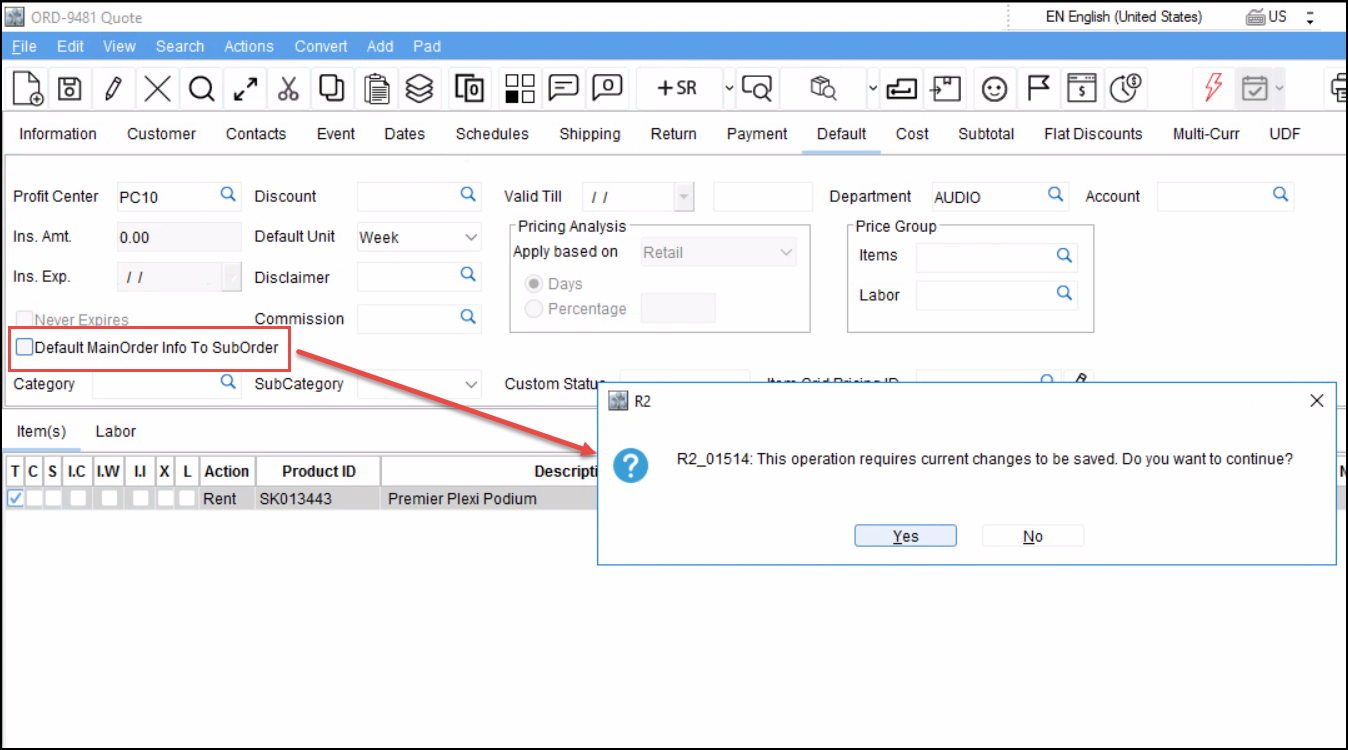Open the Valid Till date dropdown
The height and width of the screenshot is (750, 1348).
click(x=684, y=197)
